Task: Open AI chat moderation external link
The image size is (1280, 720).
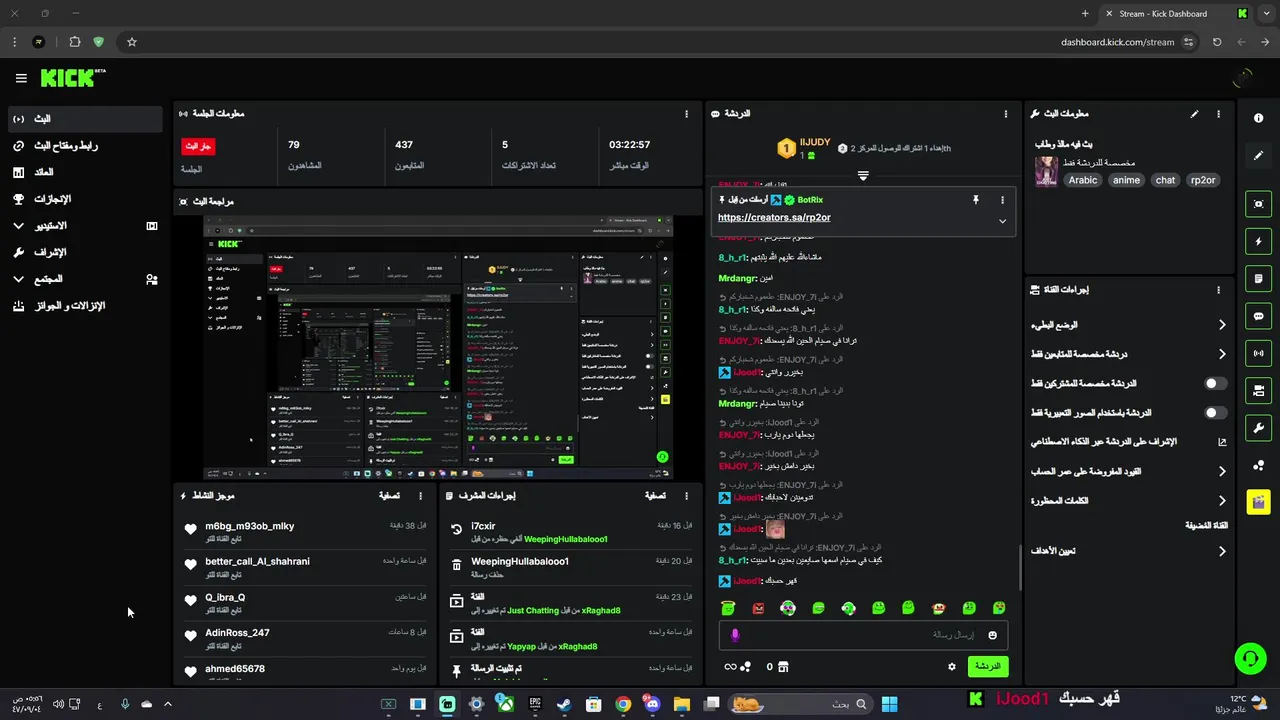Action: pyautogui.click(x=1222, y=442)
